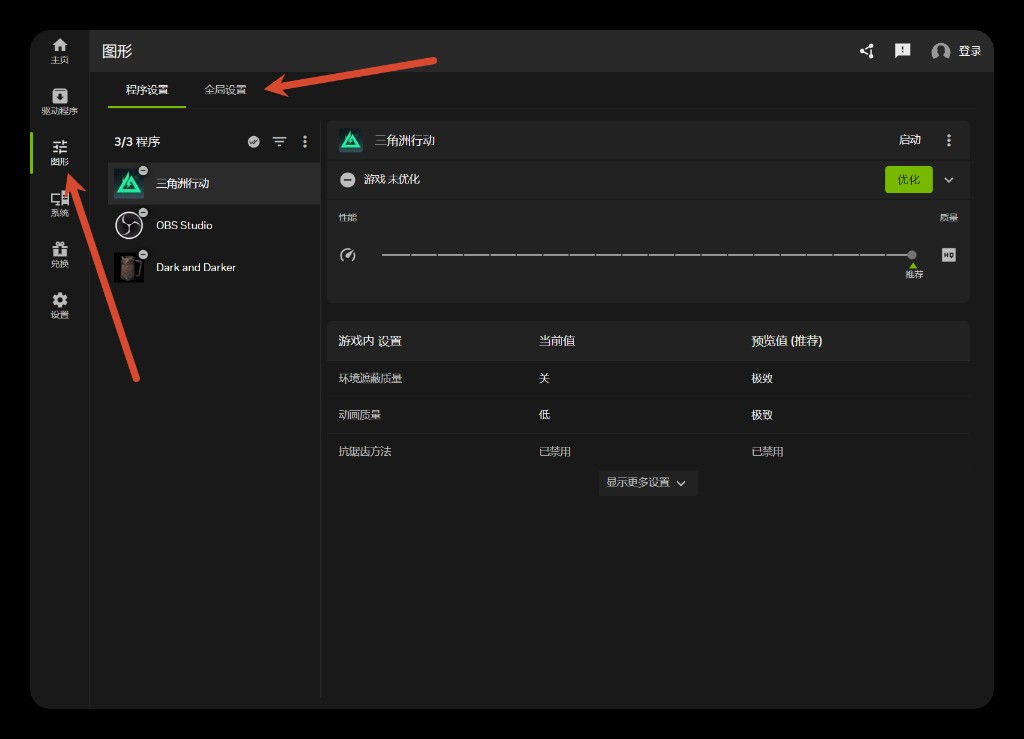Click the 环境遮蔽质量 setting row
This screenshot has width=1024, height=739.
pos(648,379)
